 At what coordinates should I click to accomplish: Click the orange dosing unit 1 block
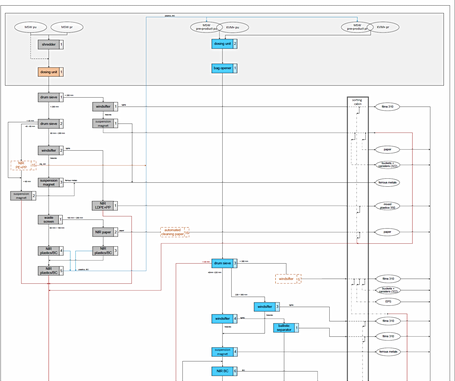tap(51, 72)
